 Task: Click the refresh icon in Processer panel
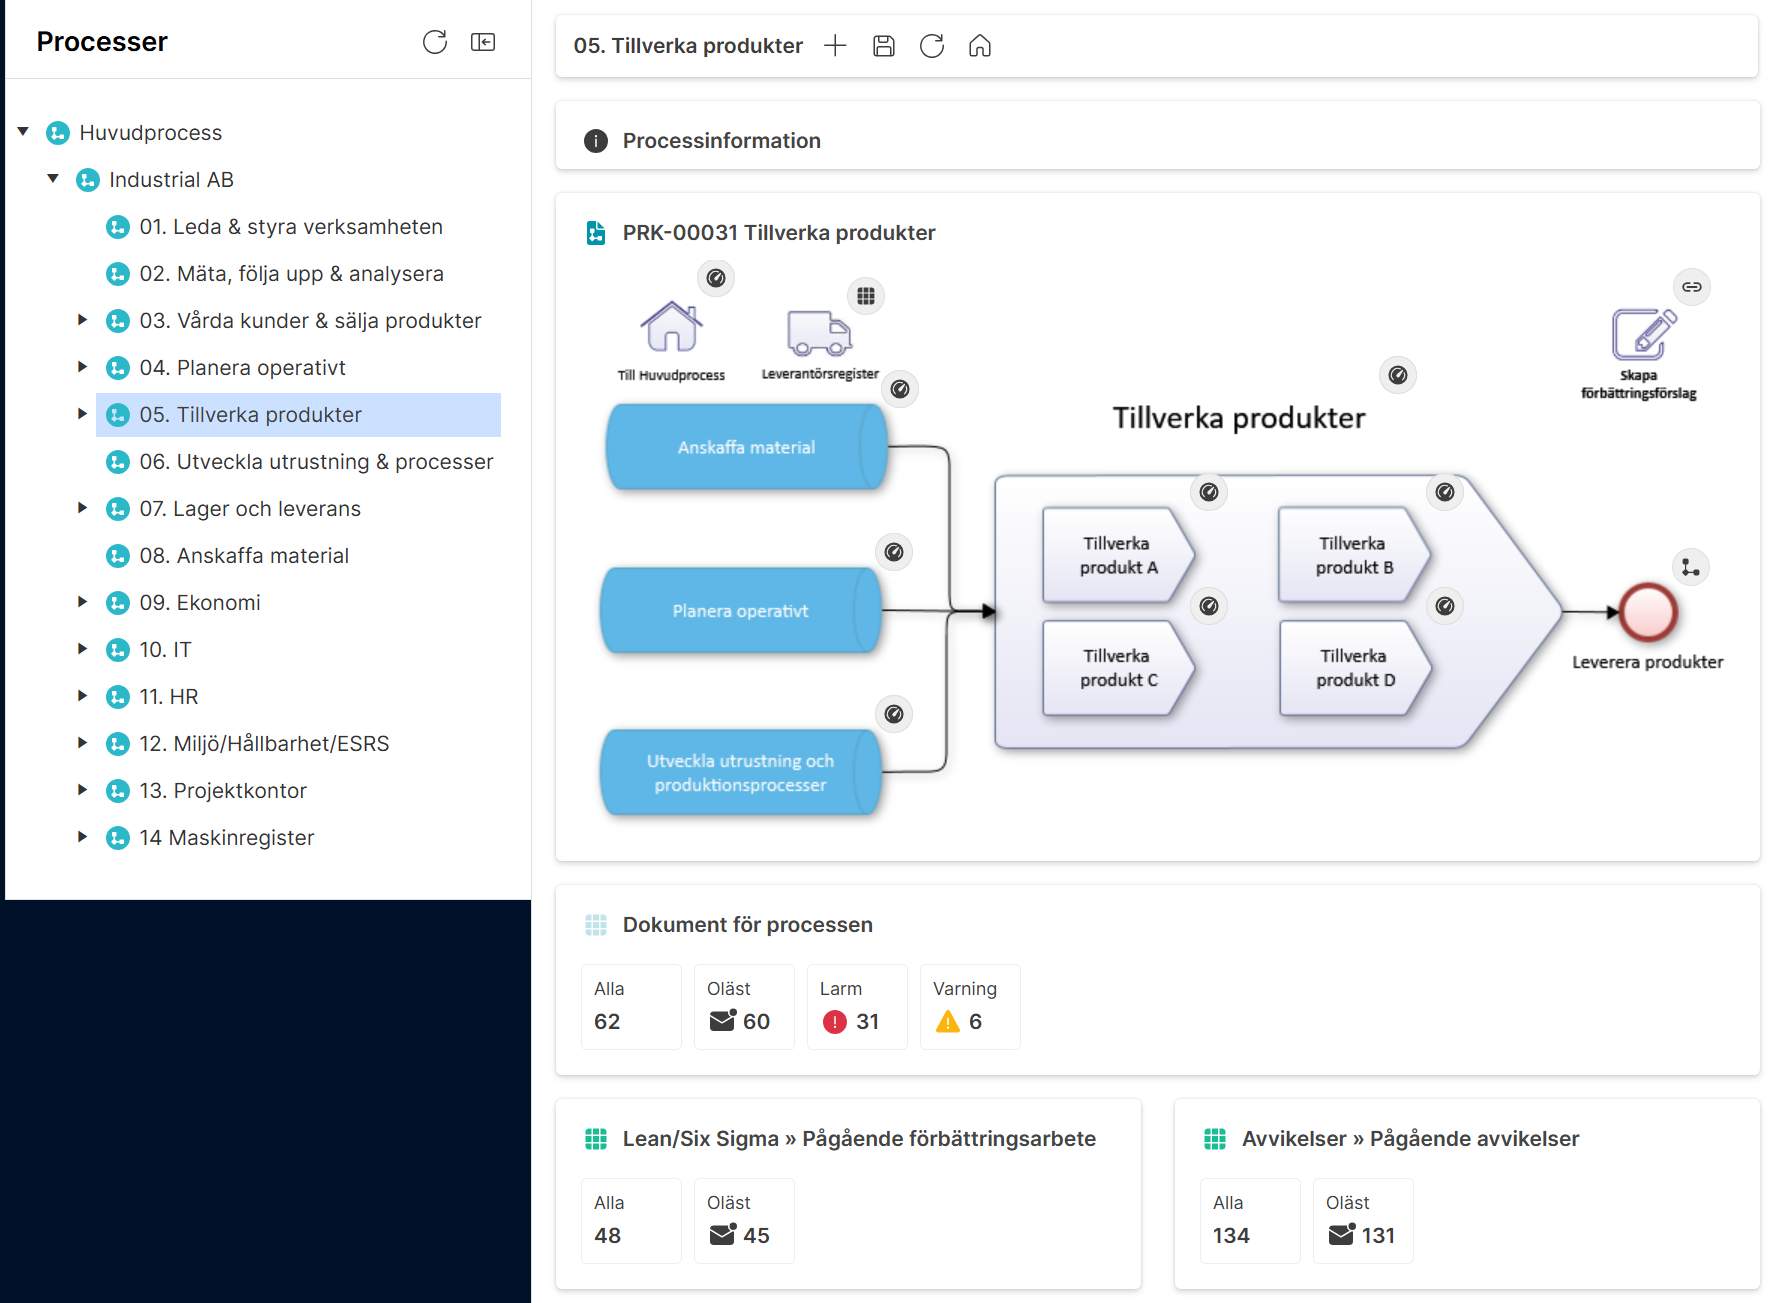click(x=435, y=42)
